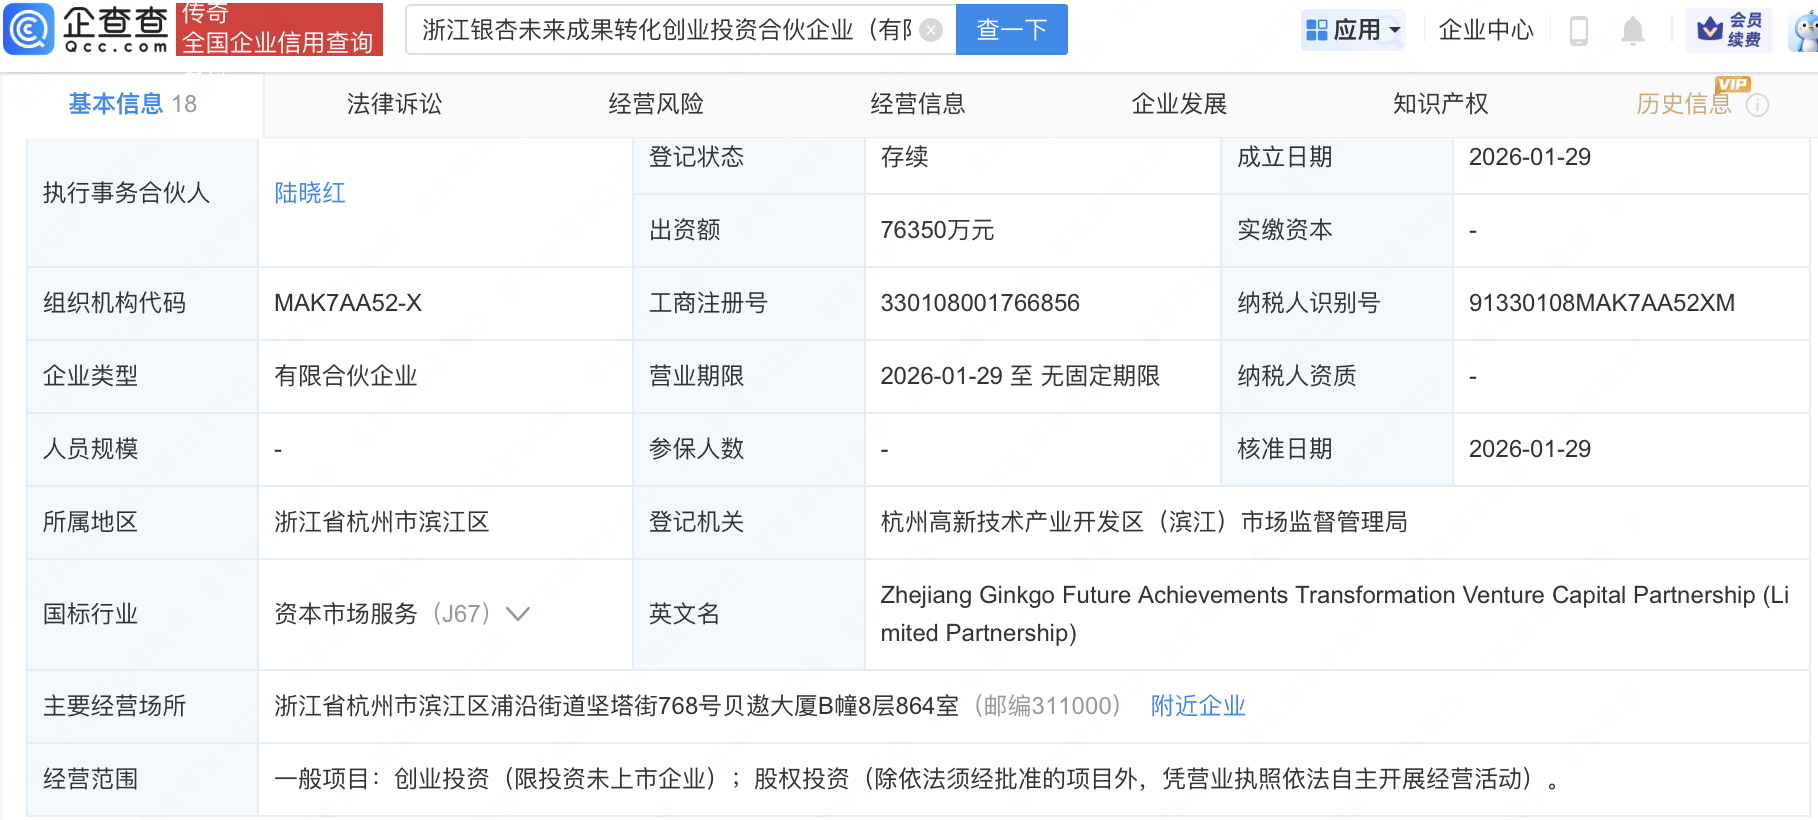Open the 应用 dropdown menu
The image size is (1818, 820).
pos(1353,30)
